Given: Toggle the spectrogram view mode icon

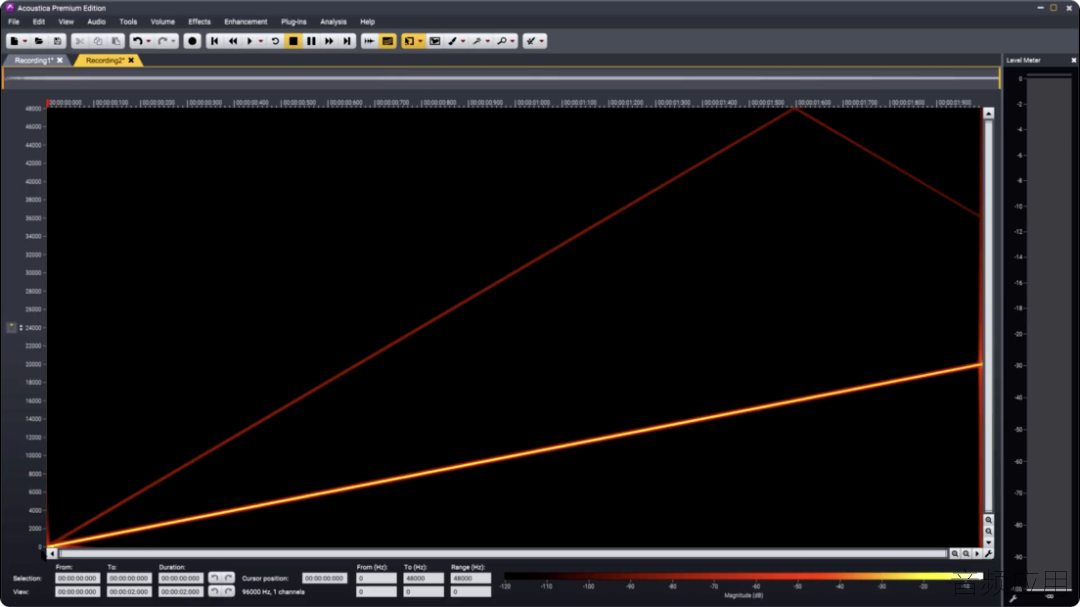Looking at the screenshot, I should click(x=388, y=41).
